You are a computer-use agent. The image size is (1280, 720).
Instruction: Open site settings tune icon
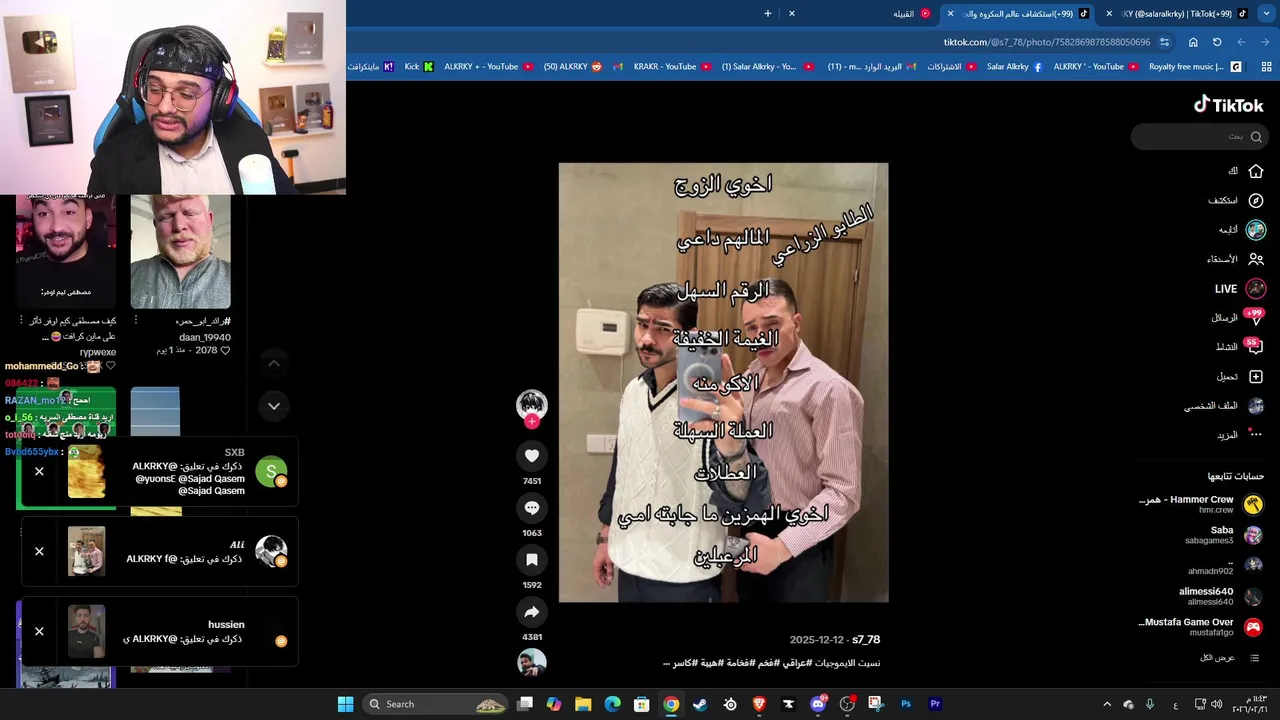click(1164, 42)
